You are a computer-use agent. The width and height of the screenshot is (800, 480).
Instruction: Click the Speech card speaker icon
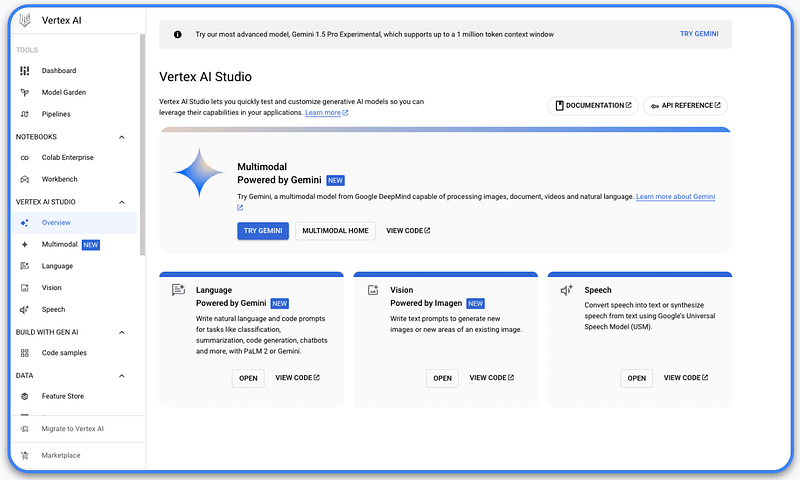(x=567, y=290)
